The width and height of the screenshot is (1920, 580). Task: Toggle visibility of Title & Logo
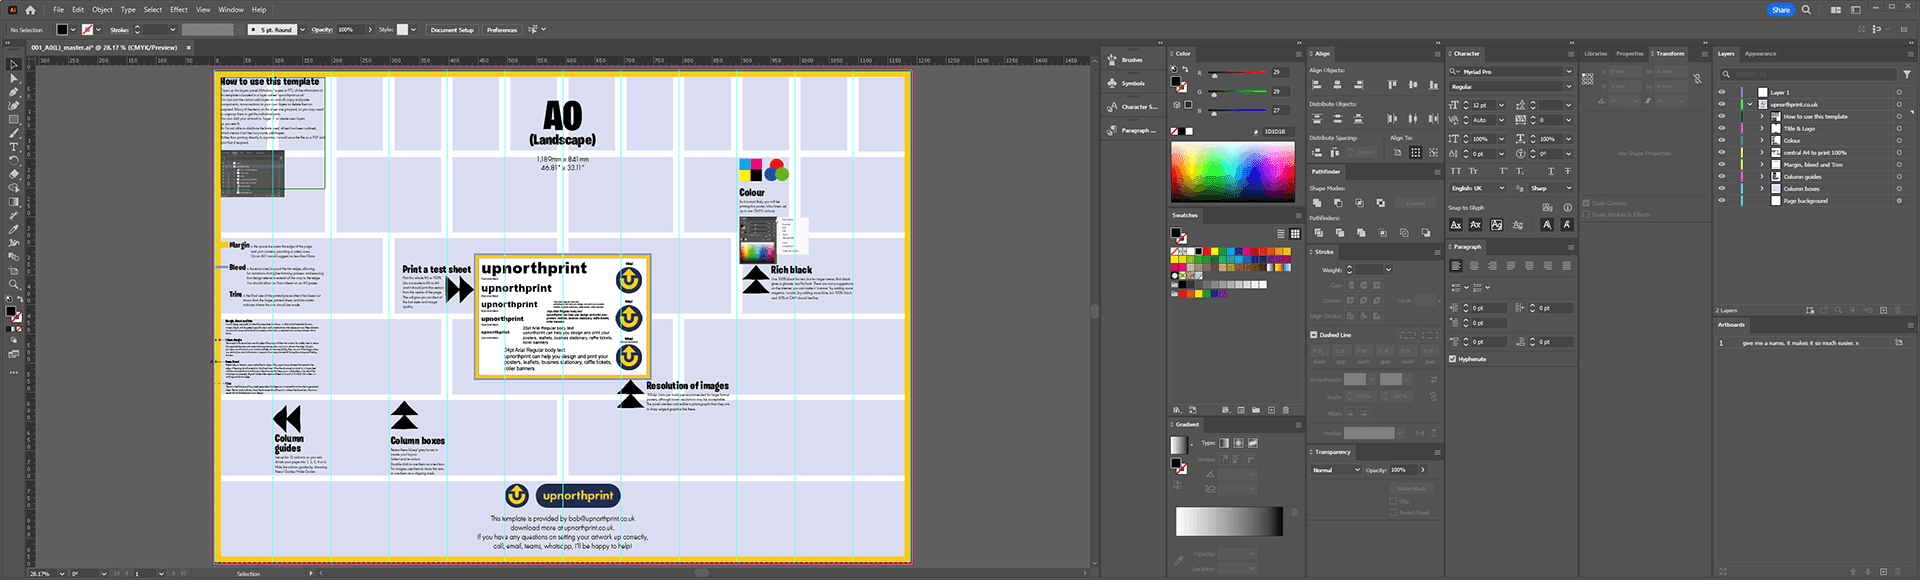click(x=1722, y=128)
